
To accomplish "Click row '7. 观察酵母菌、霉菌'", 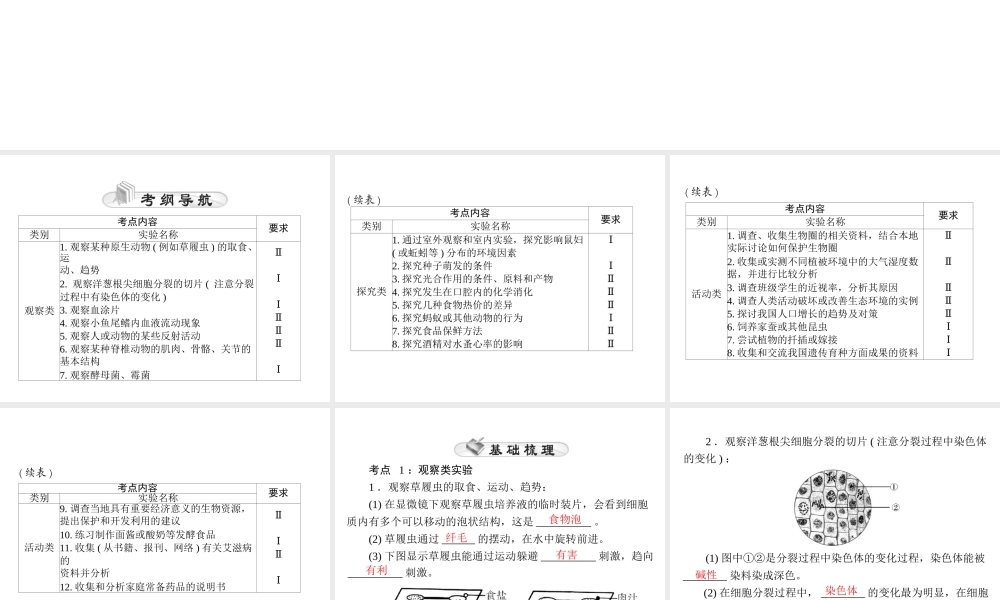I will [x=105, y=375].
